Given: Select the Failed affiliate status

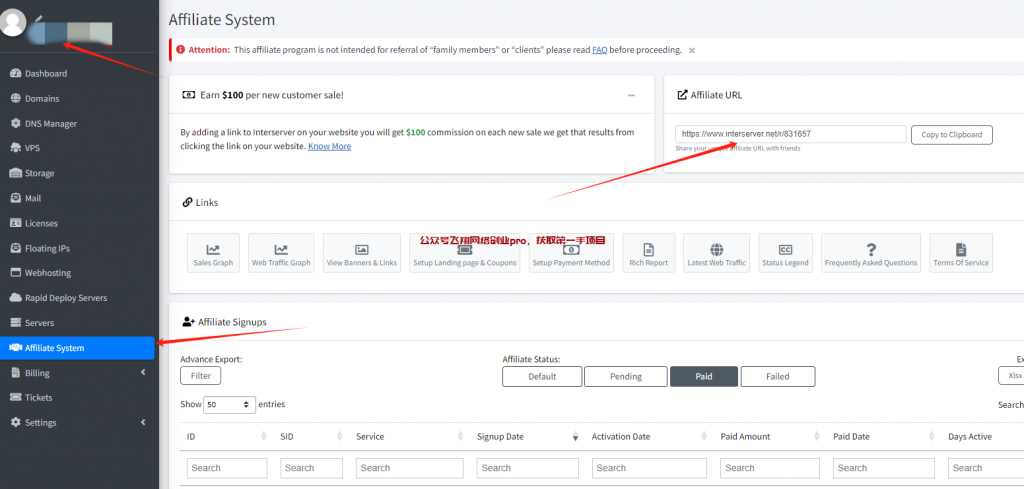Looking at the screenshot, I should (777, 376).
